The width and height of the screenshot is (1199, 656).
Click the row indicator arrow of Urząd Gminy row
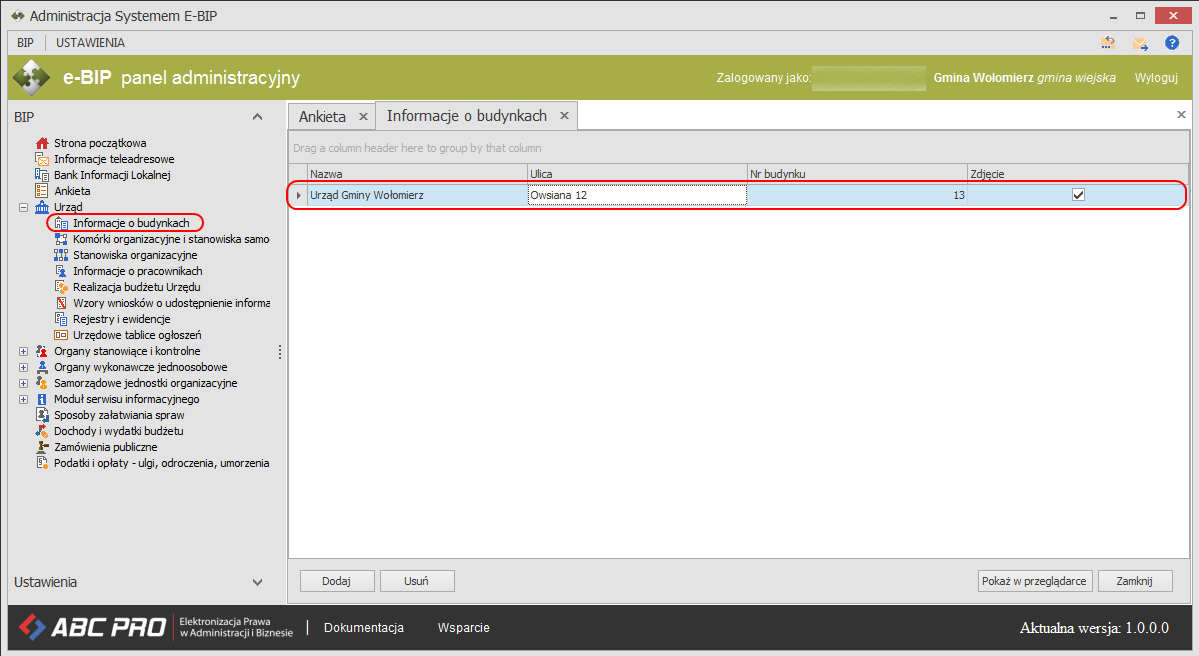[298, 195]
